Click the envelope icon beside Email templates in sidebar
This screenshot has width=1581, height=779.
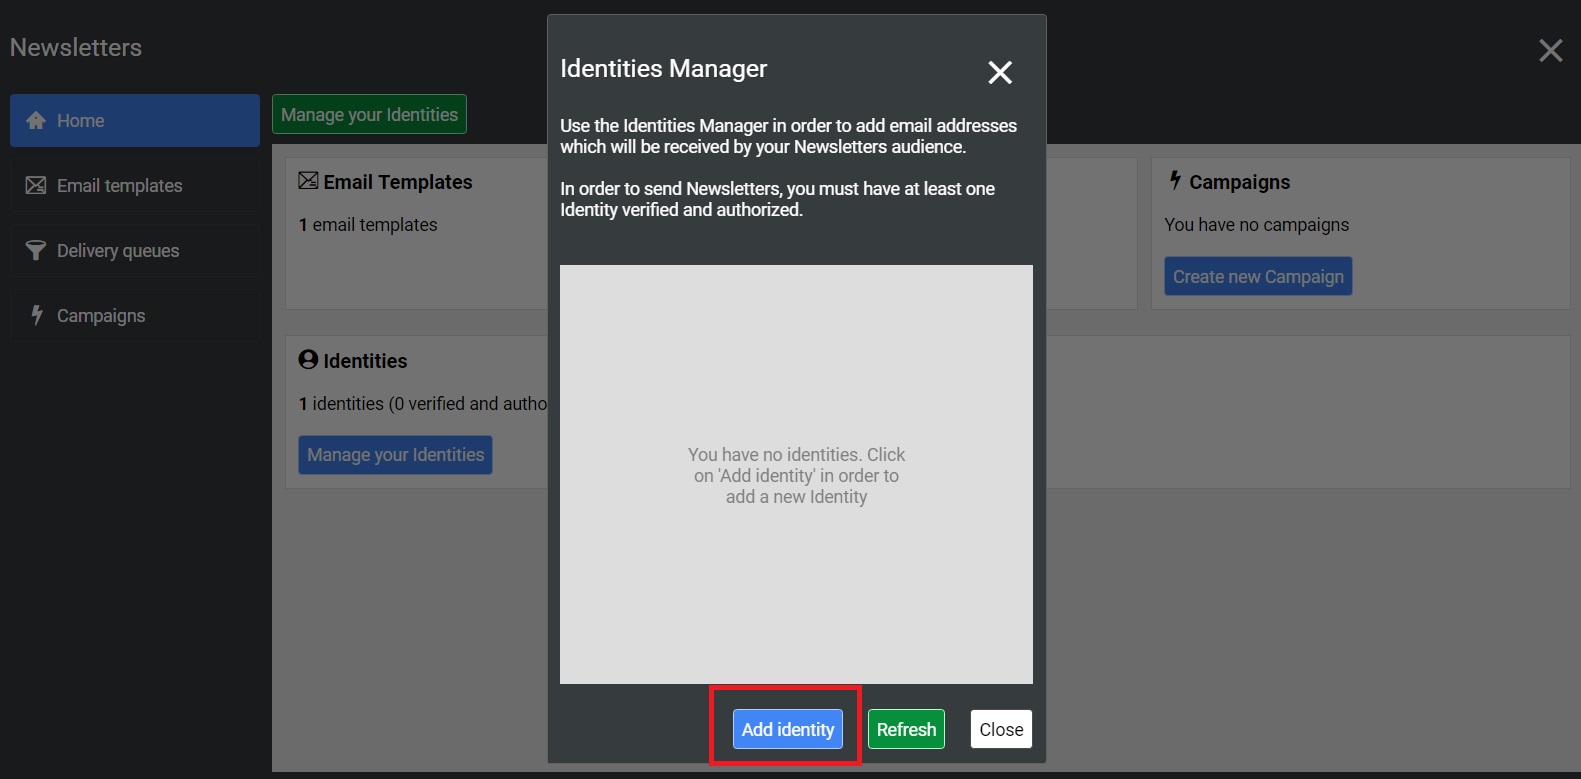pos(36,186)
